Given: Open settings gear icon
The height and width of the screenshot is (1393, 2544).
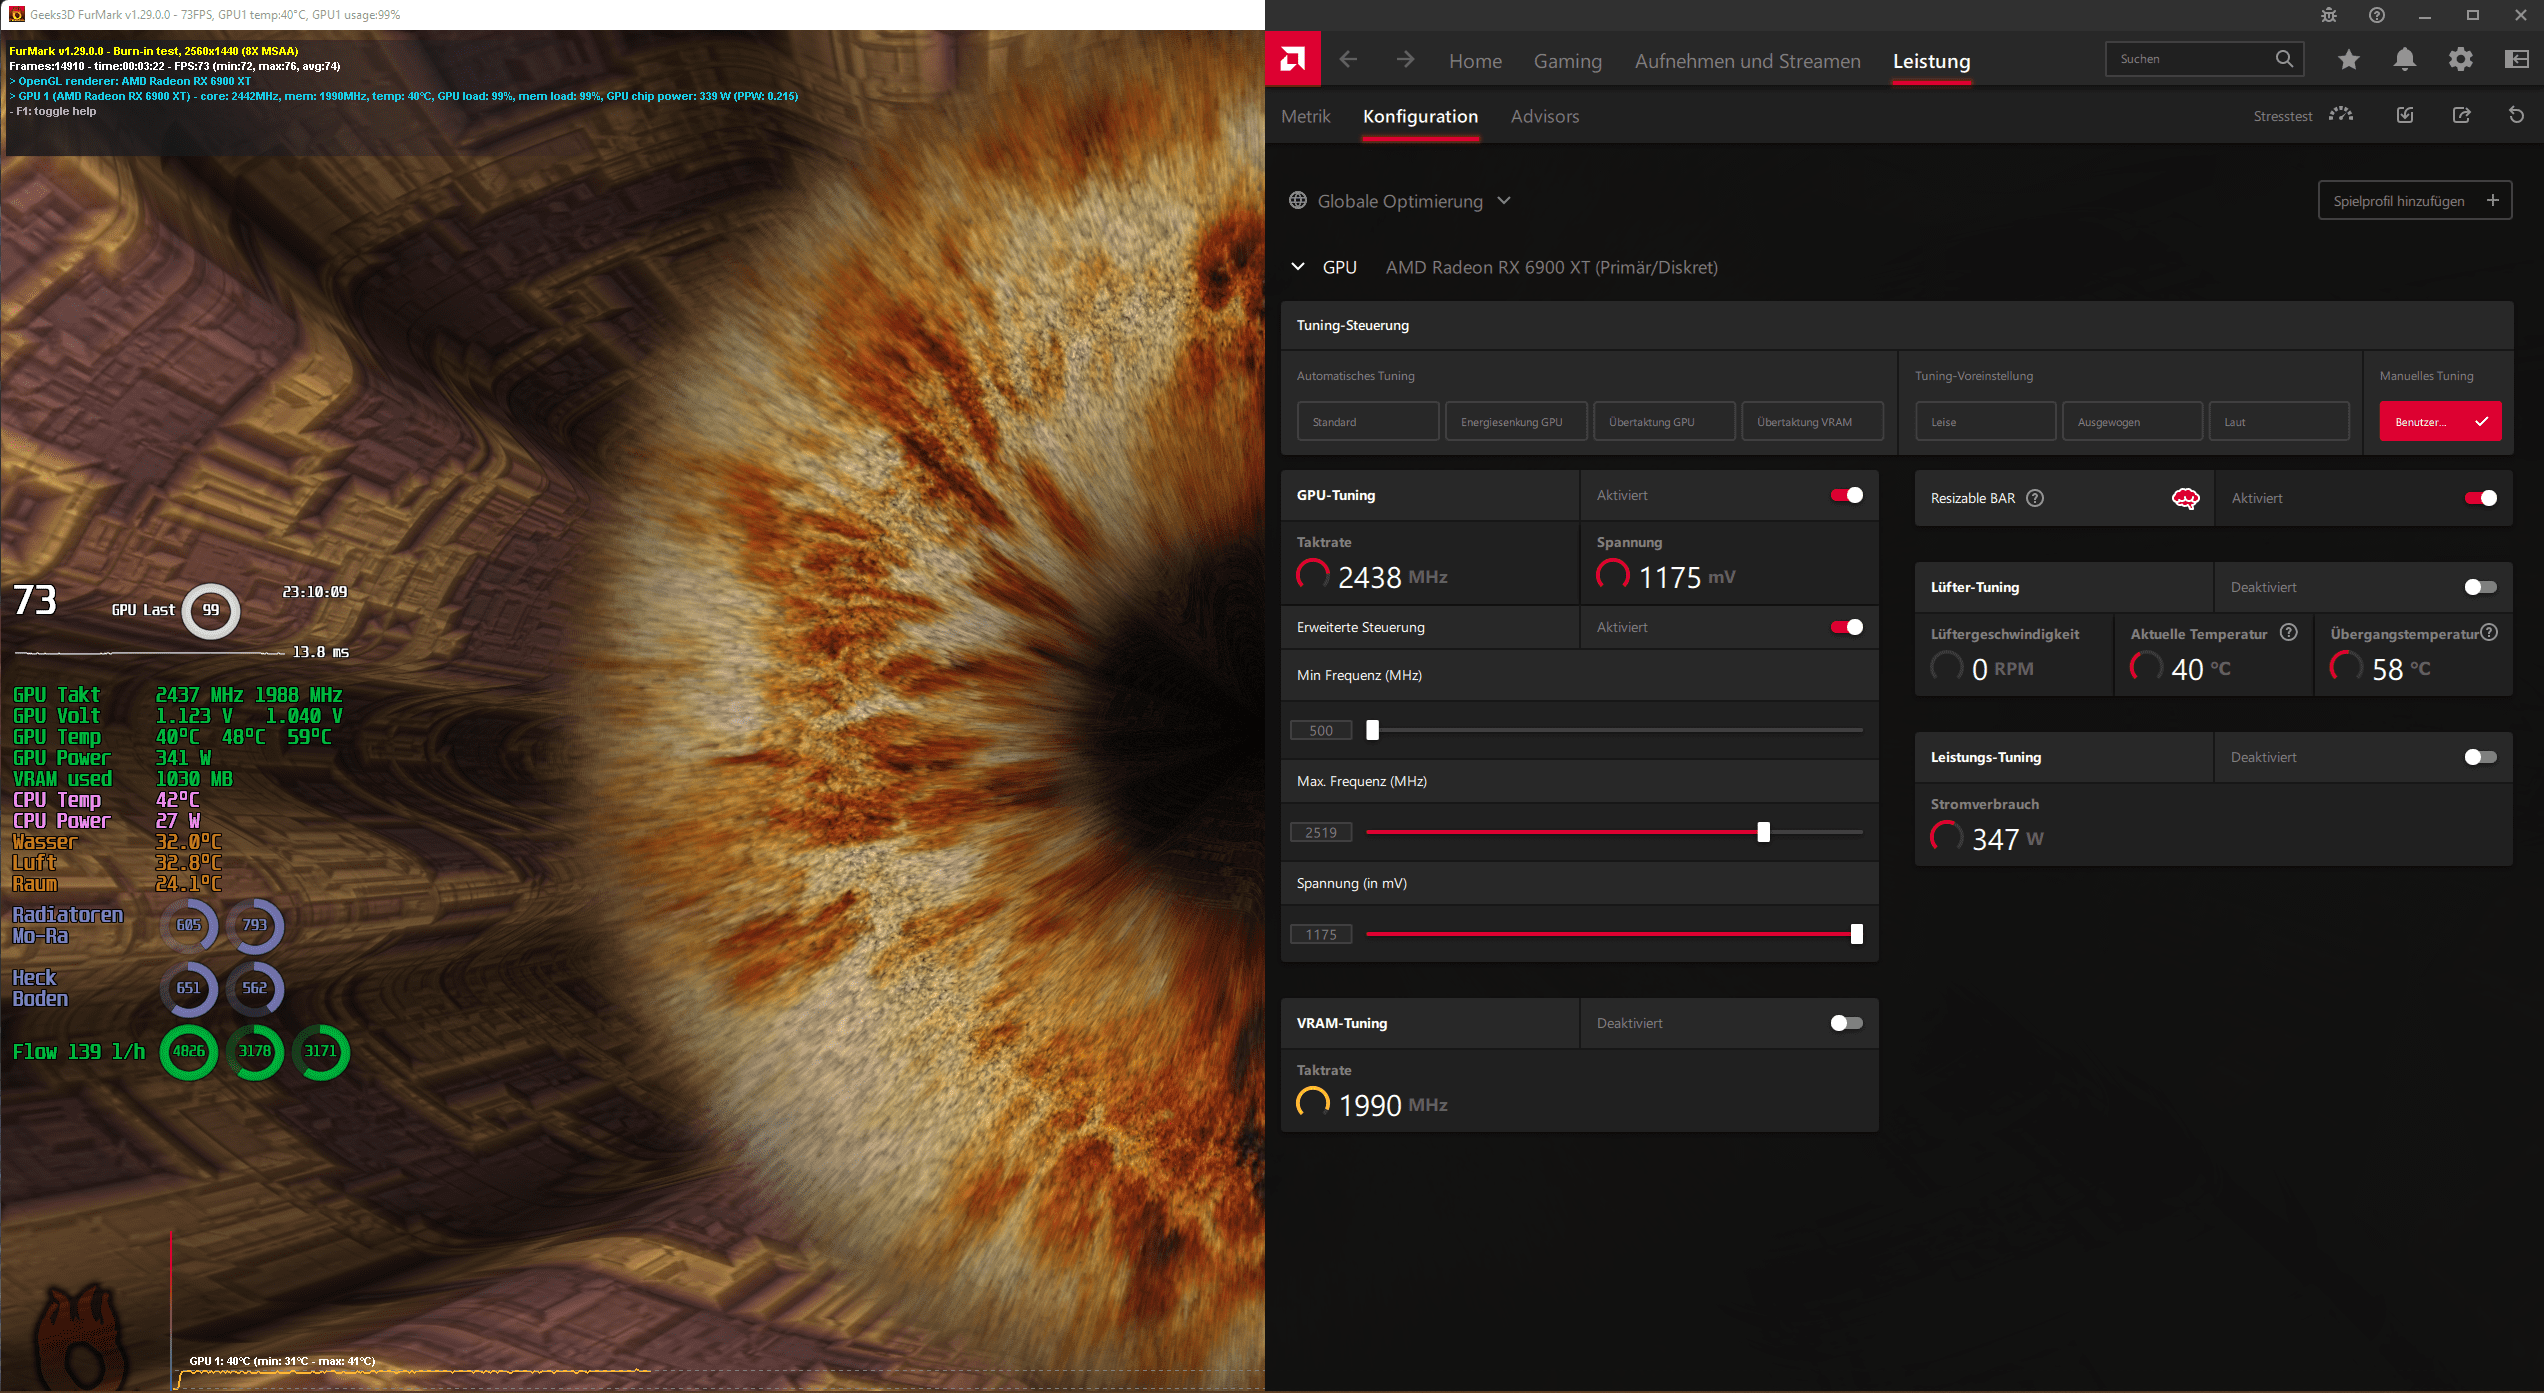Looking at the screenshot, I should click(x=2461, y=60).
